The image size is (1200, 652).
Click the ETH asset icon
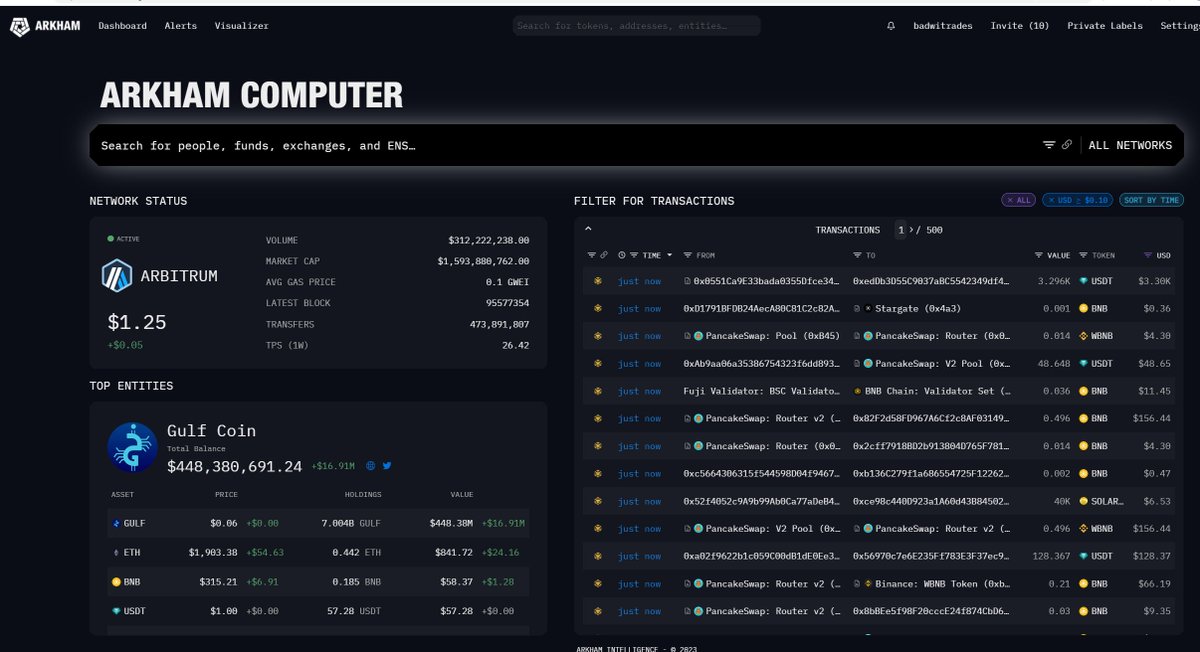click(114, 552)
